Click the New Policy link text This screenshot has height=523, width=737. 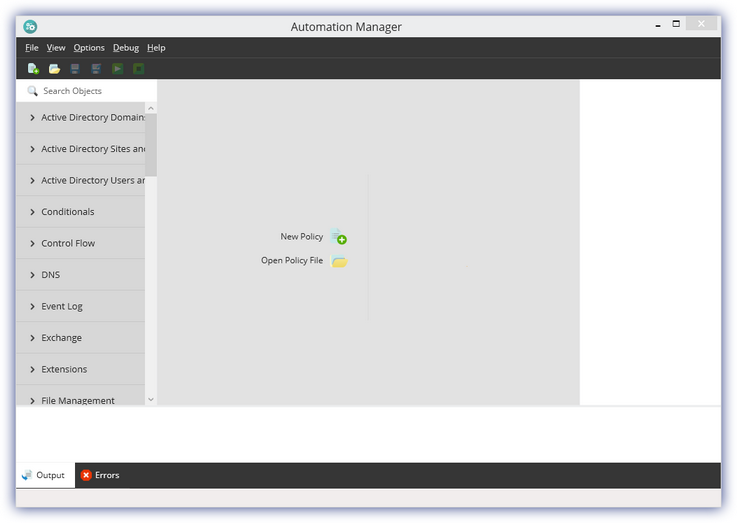302,236
